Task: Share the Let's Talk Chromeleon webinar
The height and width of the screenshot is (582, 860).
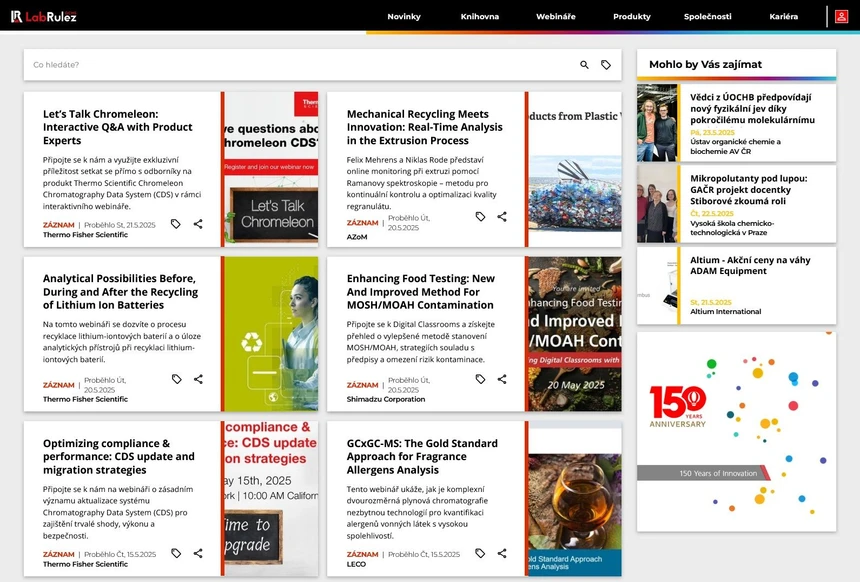Action: (x=198, y=224)
